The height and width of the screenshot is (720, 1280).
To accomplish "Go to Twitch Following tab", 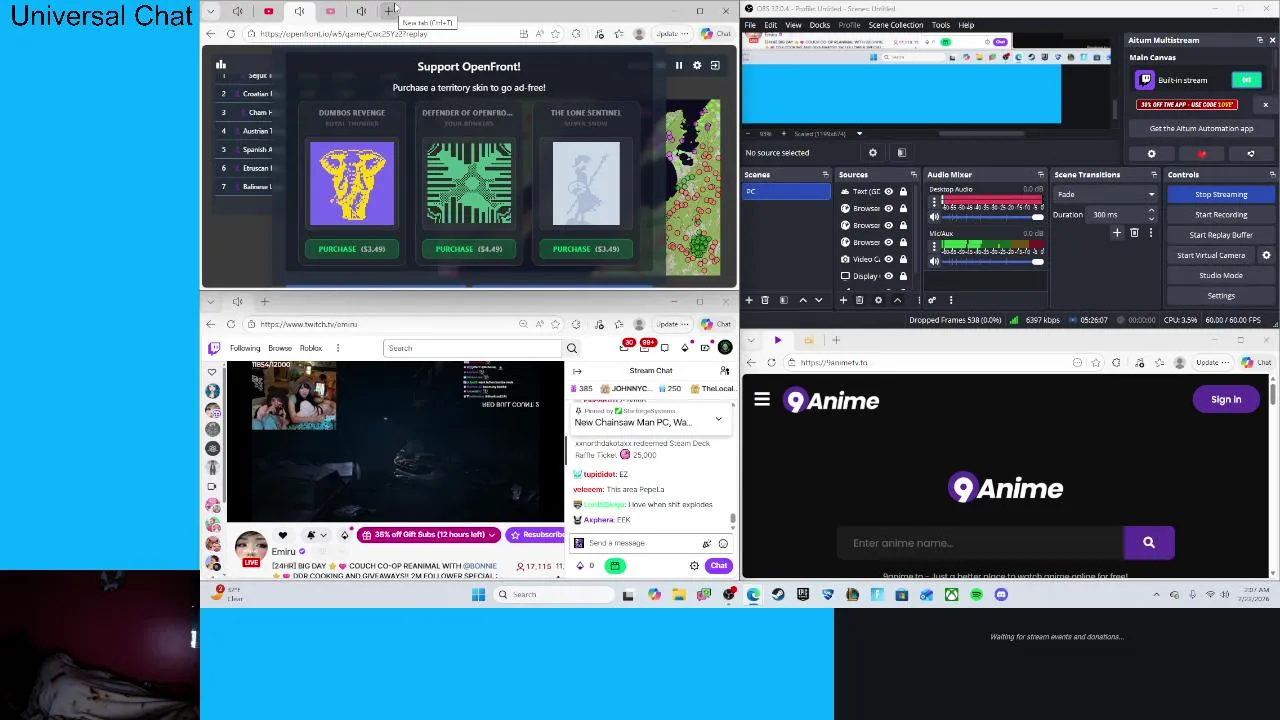I will (245, 348).
